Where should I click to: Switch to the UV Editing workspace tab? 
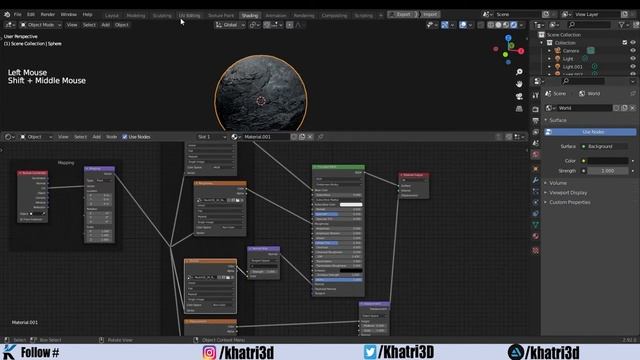(x=189, y=16)
